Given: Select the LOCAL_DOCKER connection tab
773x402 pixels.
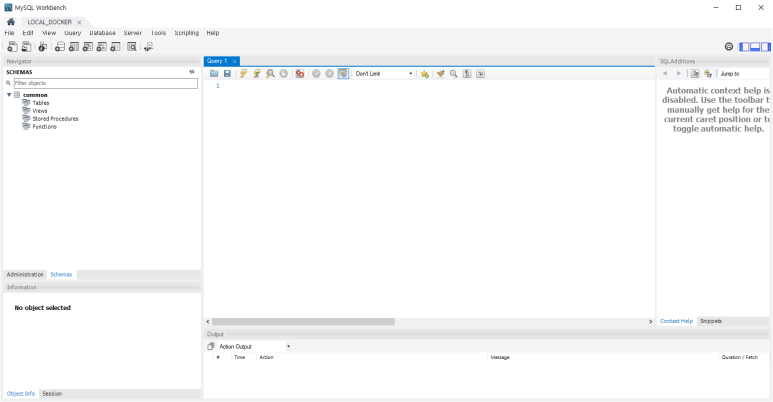Looking at the screenshot, I should click(49, 22).
